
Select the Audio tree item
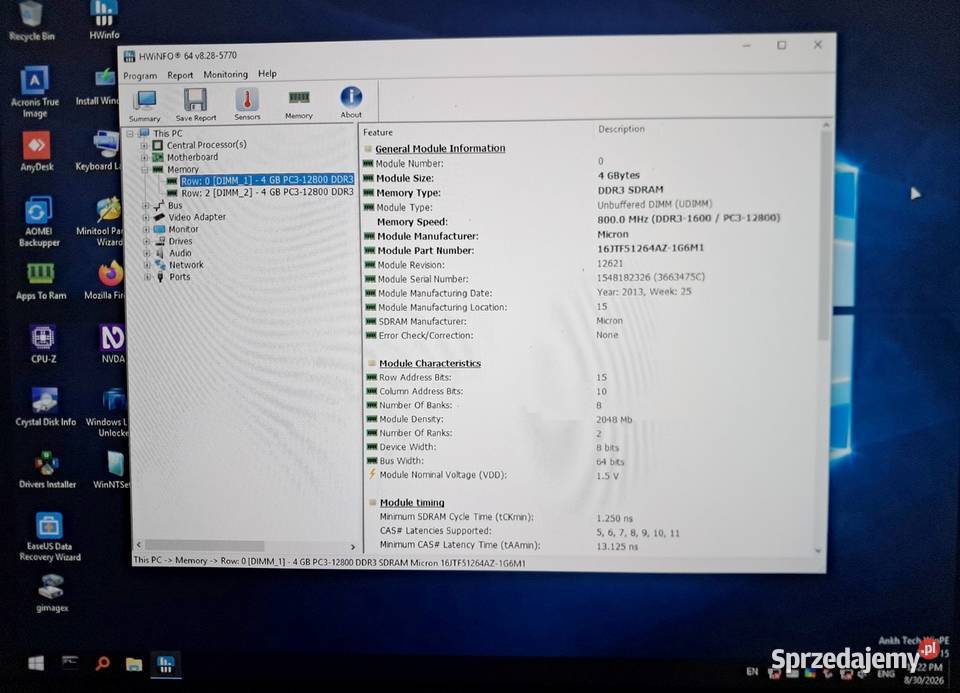181,253
